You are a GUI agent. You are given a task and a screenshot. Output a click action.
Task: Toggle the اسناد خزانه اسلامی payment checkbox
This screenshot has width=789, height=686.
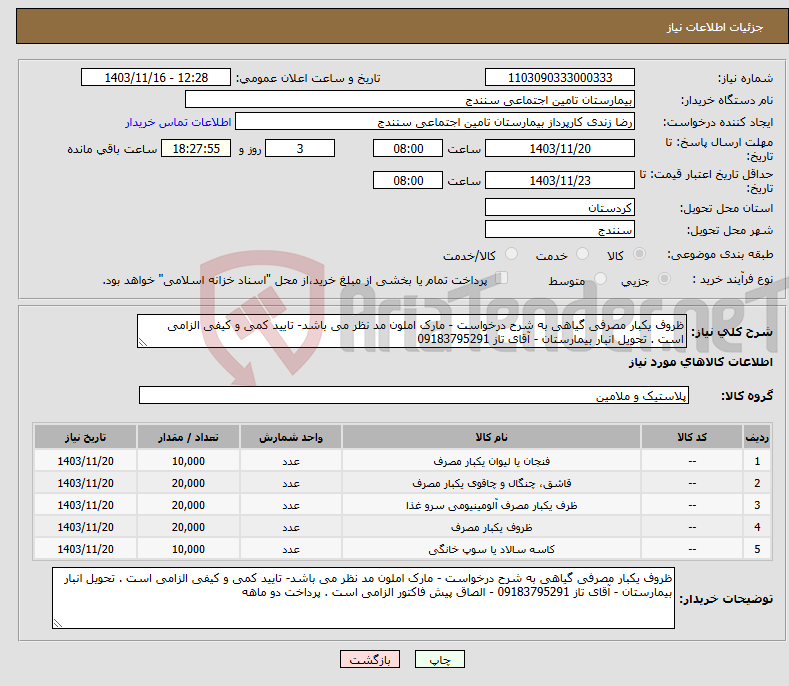click(502, 278)
